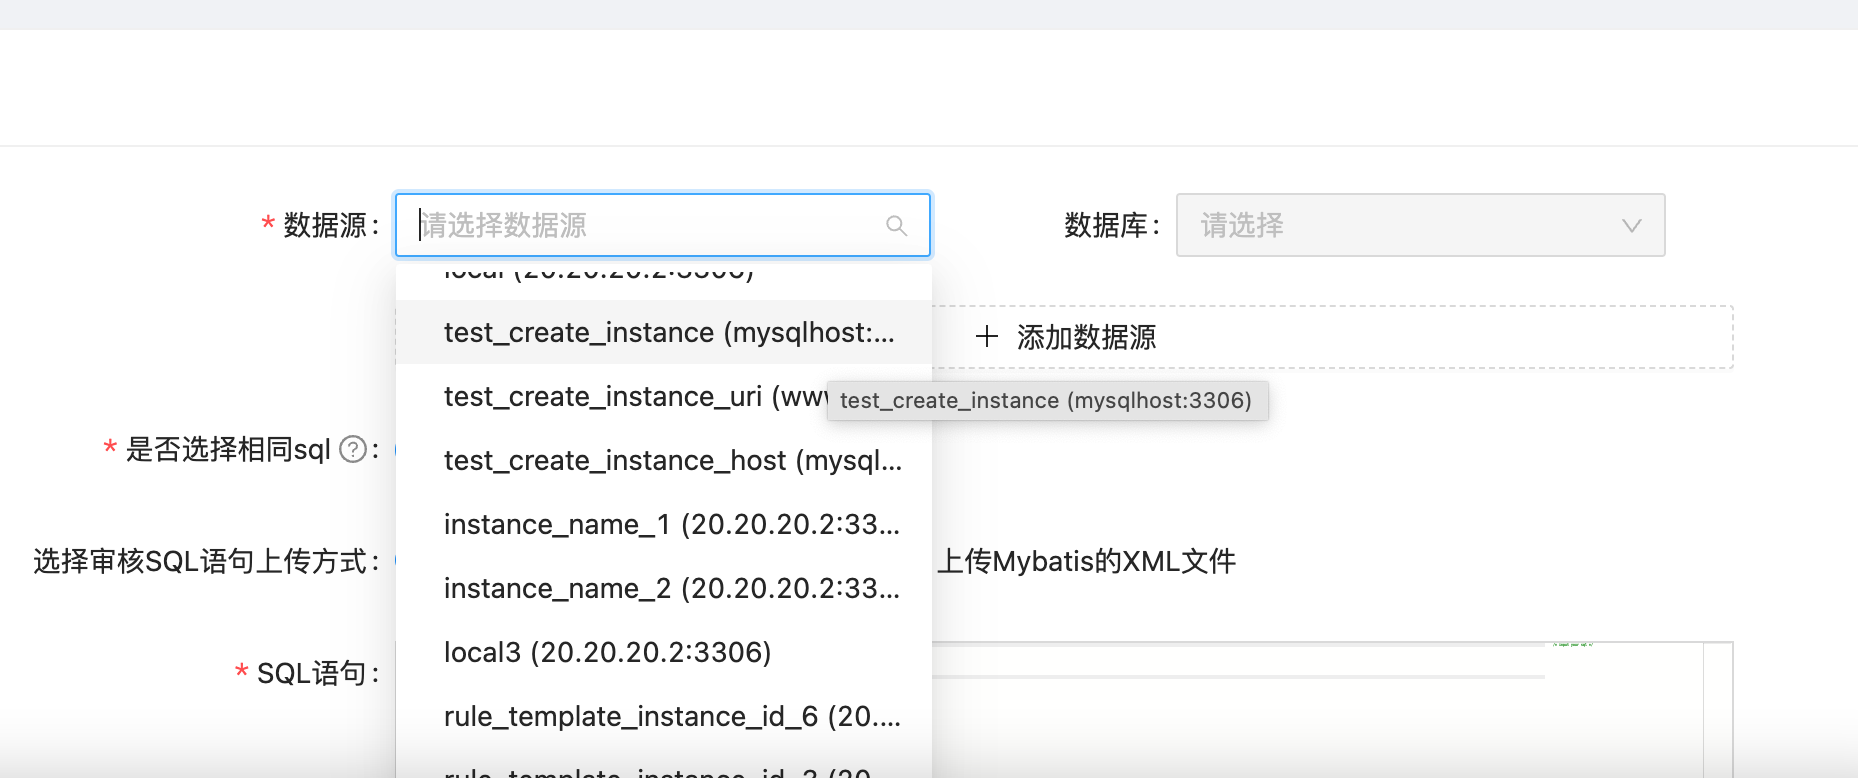Select instance_name_1 data source
Viewport: 1858px width, 778px height.
pyautogui.click(x=664, y=524)
